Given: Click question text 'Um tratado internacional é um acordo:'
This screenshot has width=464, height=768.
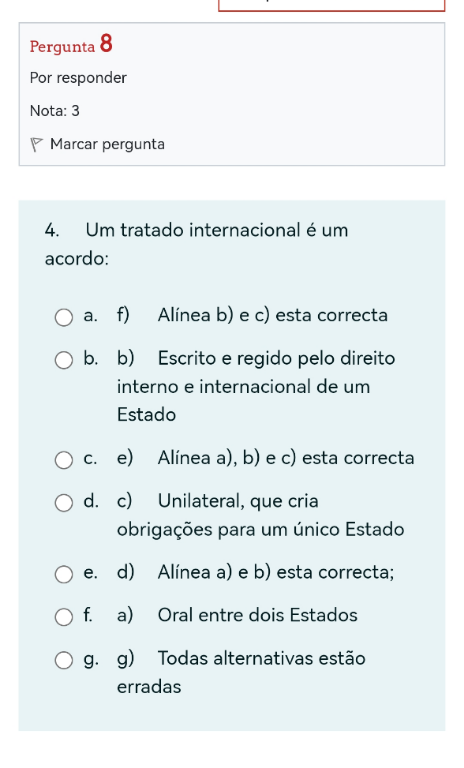Looking at the screenshot, I should pyautogui.click(x=196, y=244).
